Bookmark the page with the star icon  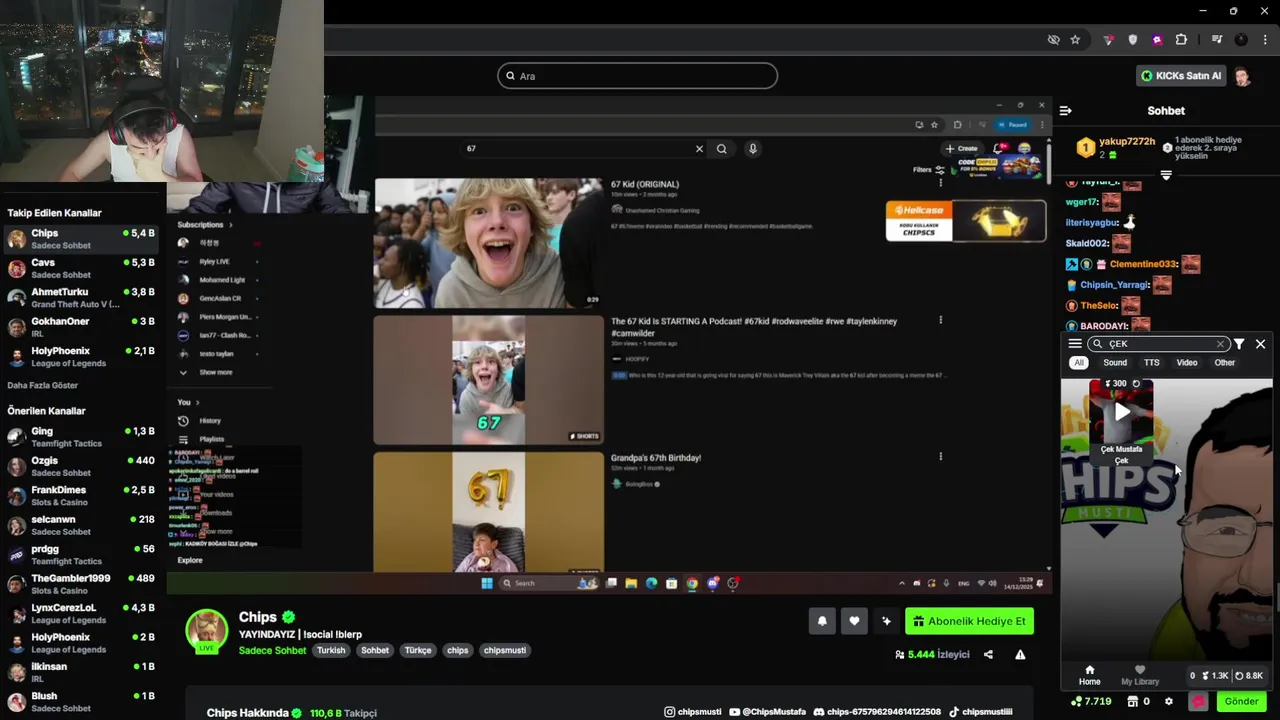1075,40
